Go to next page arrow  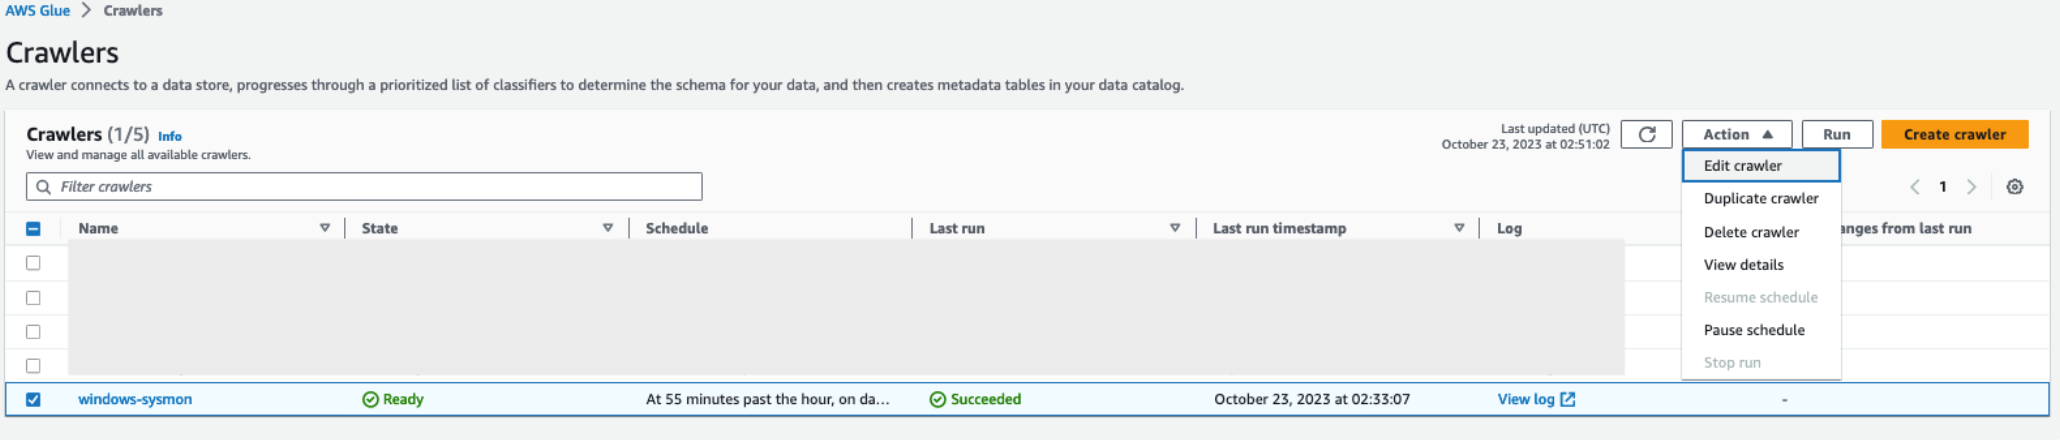click(x=1971, y=187)
